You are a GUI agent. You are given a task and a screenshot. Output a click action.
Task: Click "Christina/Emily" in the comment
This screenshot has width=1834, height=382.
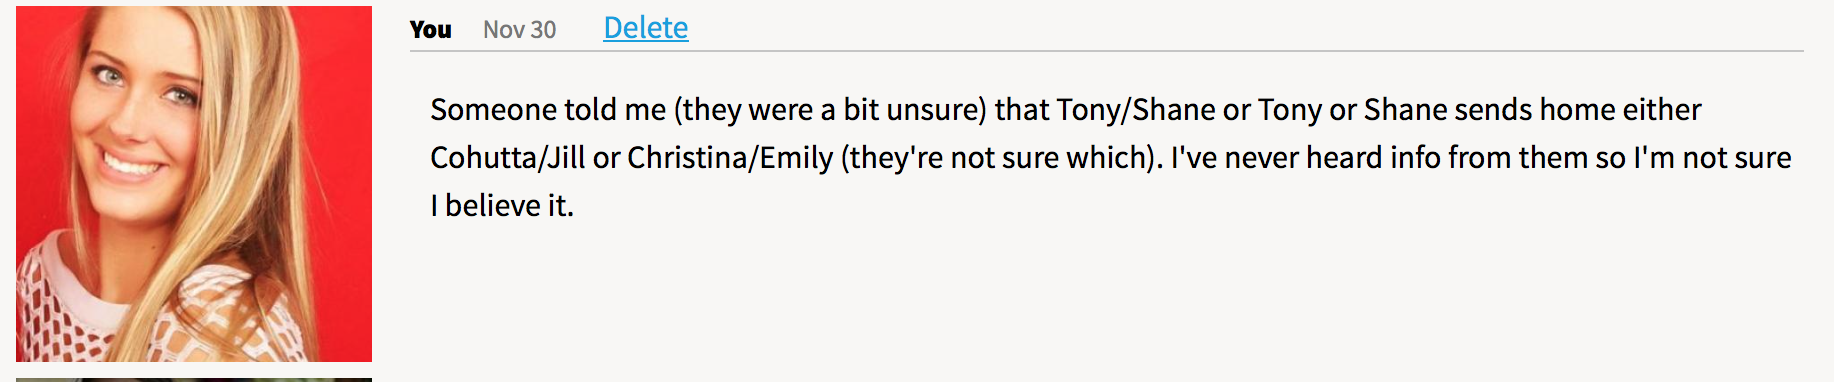tap(730, 157)
